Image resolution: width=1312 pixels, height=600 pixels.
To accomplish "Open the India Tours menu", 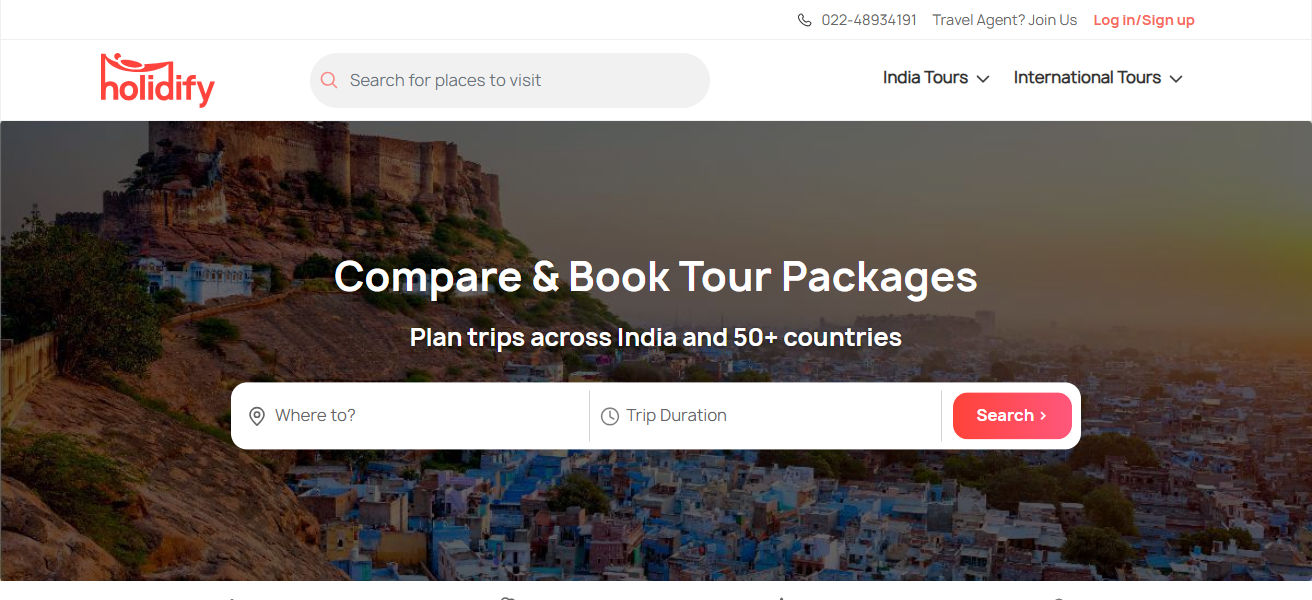I will pyautogui.click(x=936, y=78).
